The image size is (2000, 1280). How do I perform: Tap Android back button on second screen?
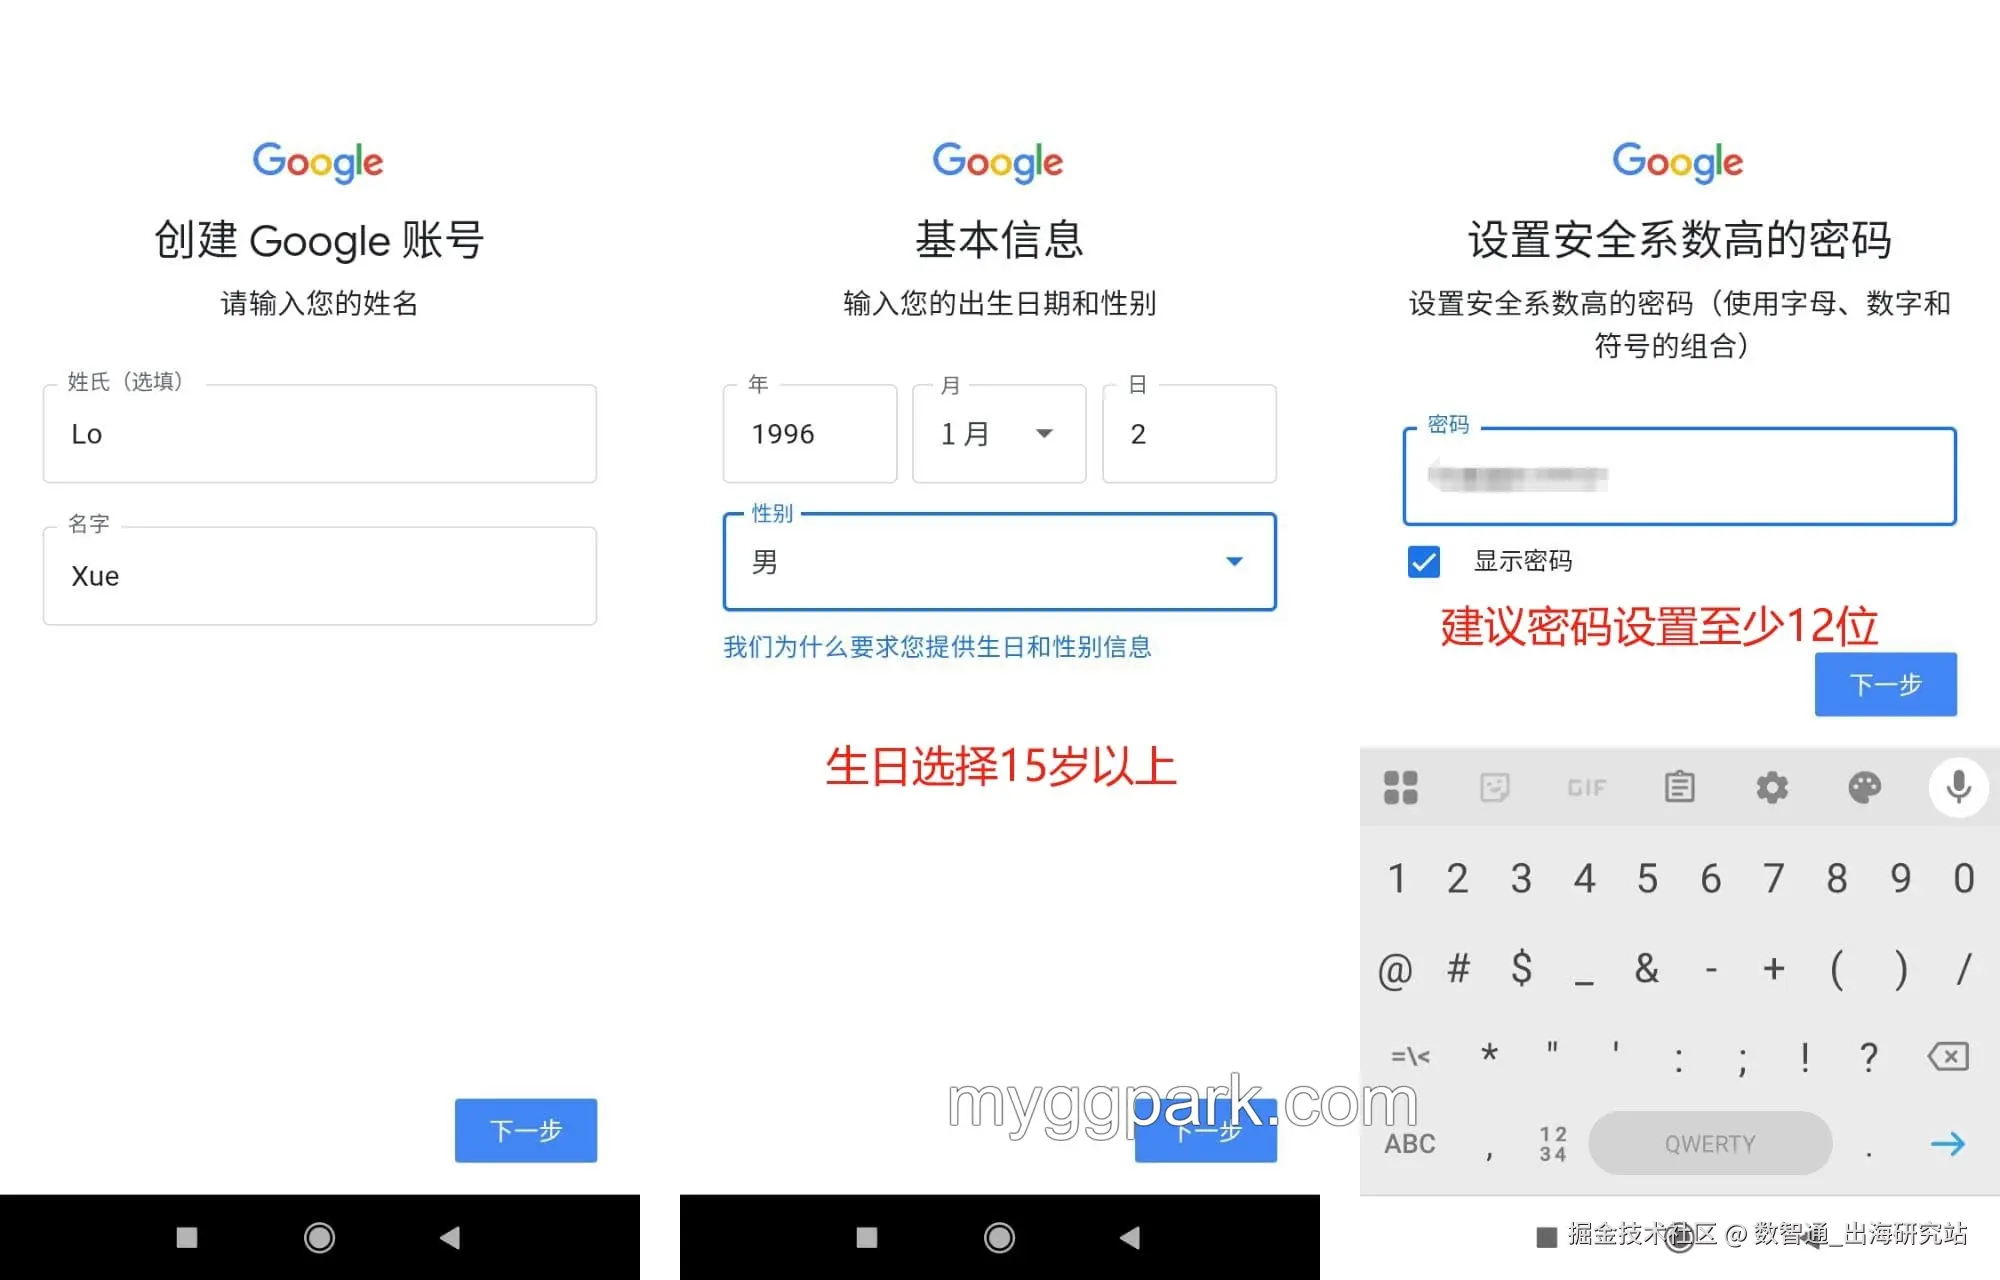(x=1130, y=1238)
